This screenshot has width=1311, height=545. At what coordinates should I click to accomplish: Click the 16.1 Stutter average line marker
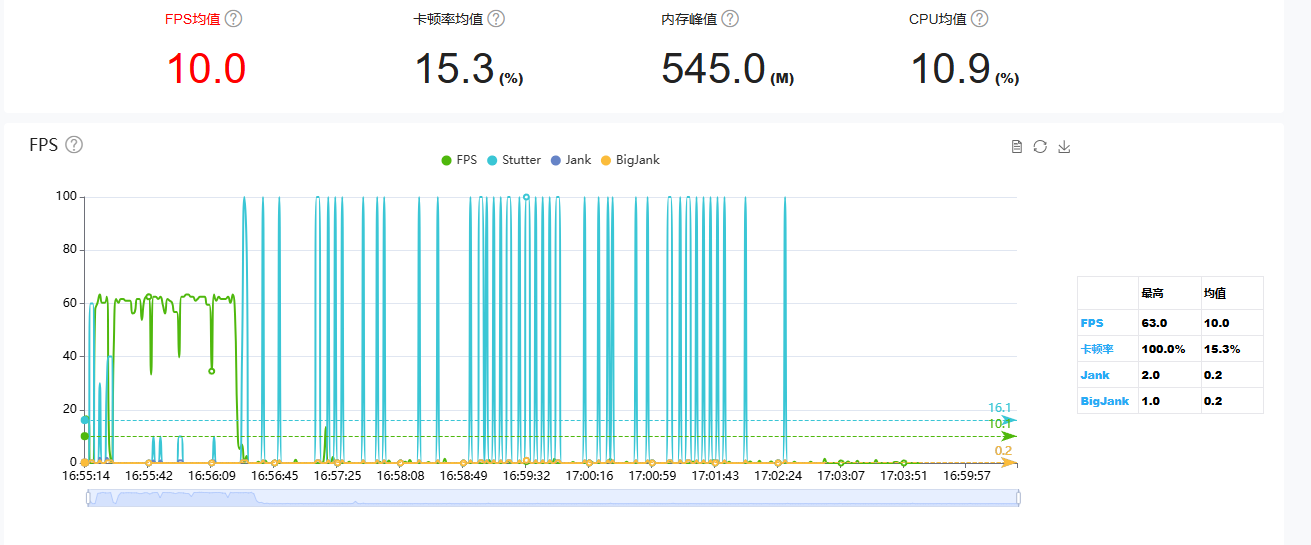(x=1000, y=408)
